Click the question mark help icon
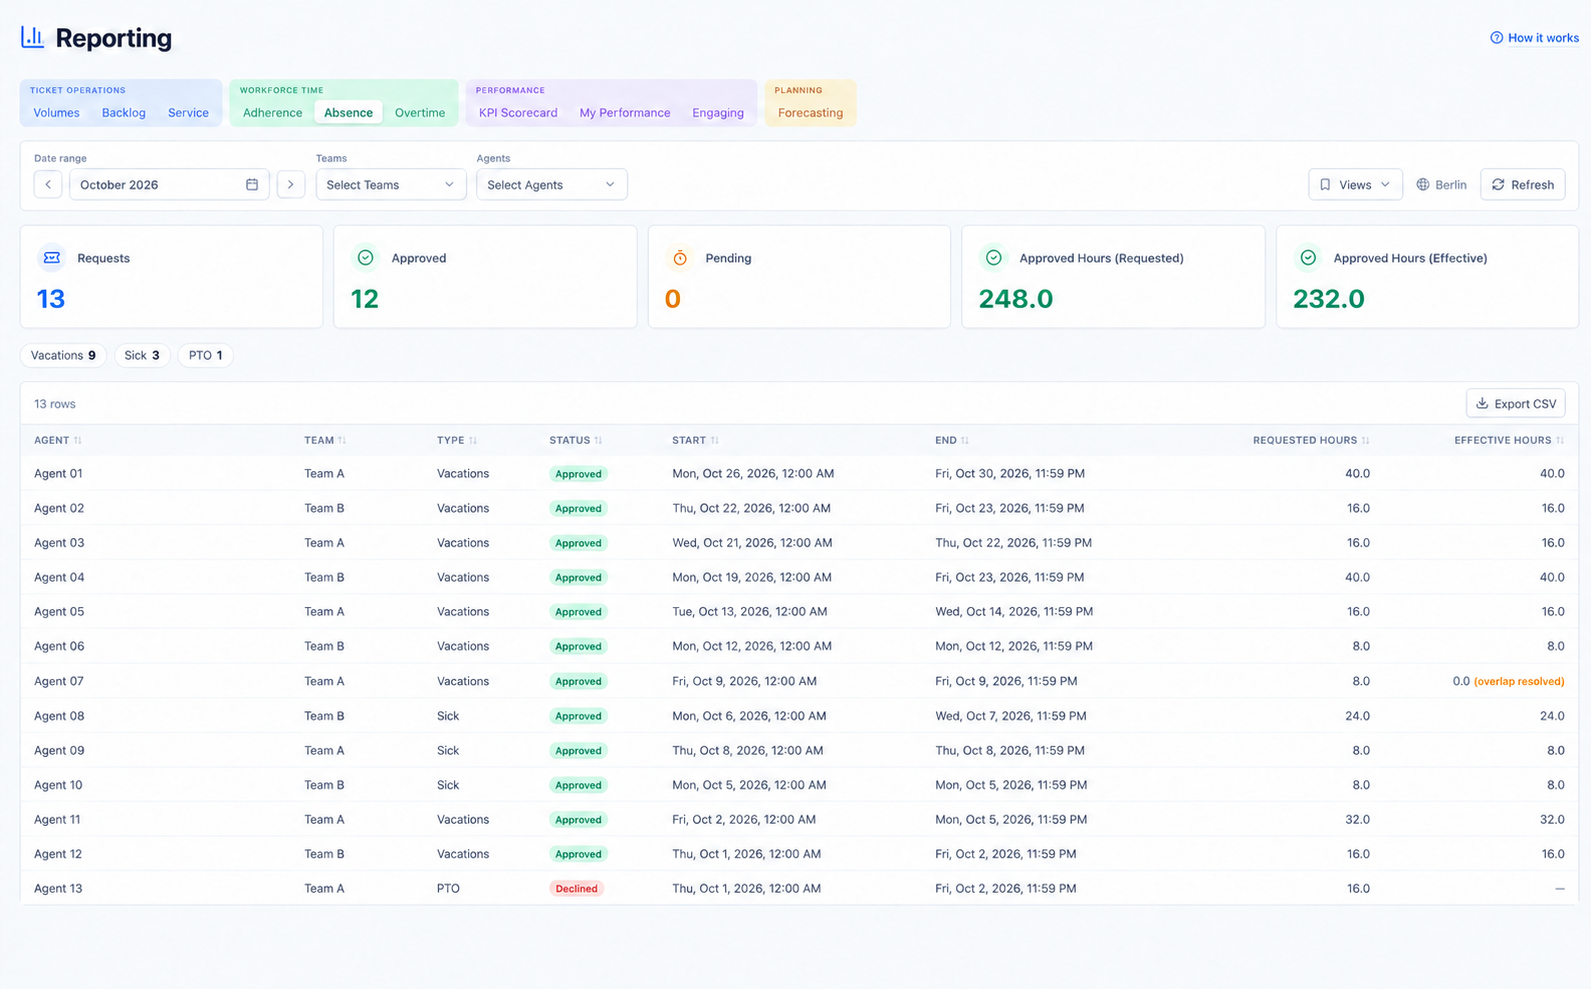The height and width of the screenshot is (989, 1591). click(1496, 38)
